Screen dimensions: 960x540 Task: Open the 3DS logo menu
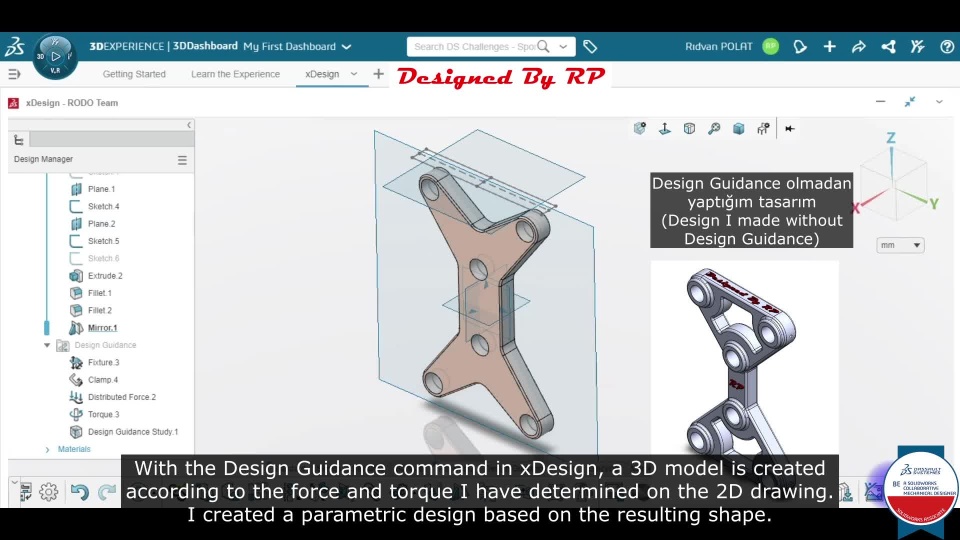point(14,47)
